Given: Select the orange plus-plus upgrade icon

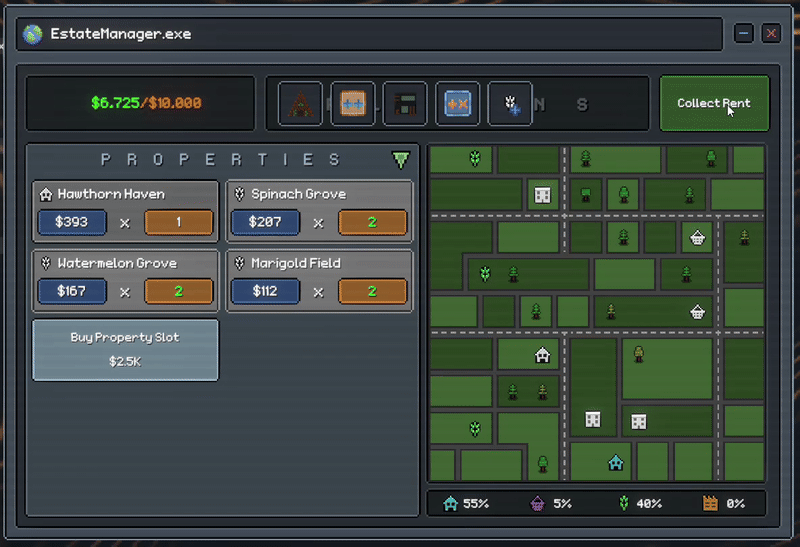Looking at the screenshot, I should pyautogui.click(x=352, y=104).
